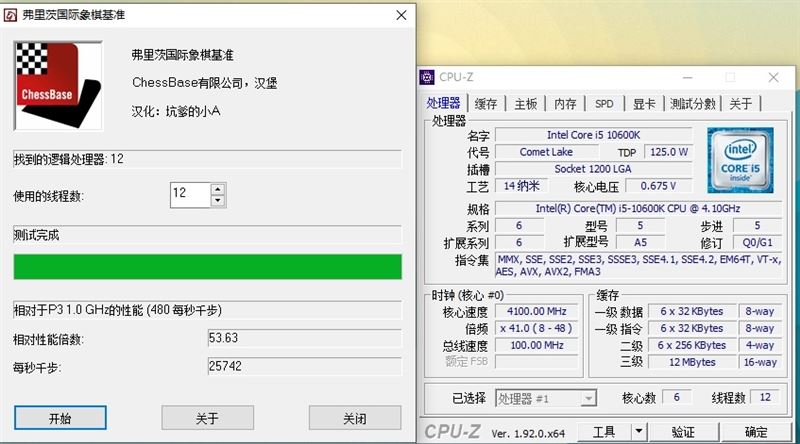Click the 16-way cache associativity value

coord(760,362)
